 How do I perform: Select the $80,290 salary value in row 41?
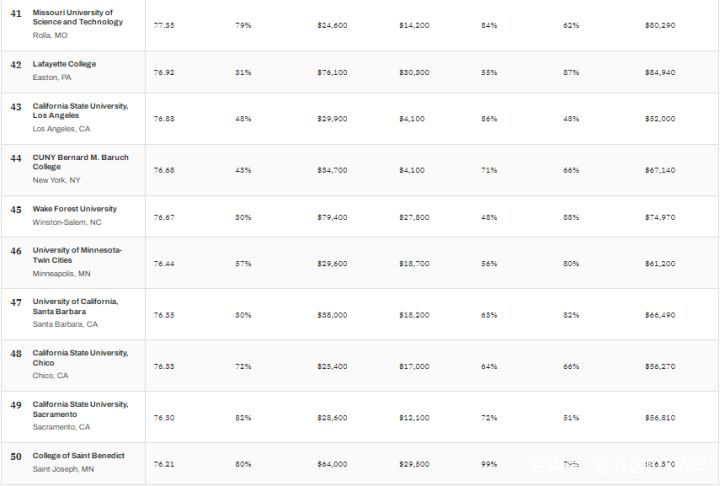click(660, 25)
